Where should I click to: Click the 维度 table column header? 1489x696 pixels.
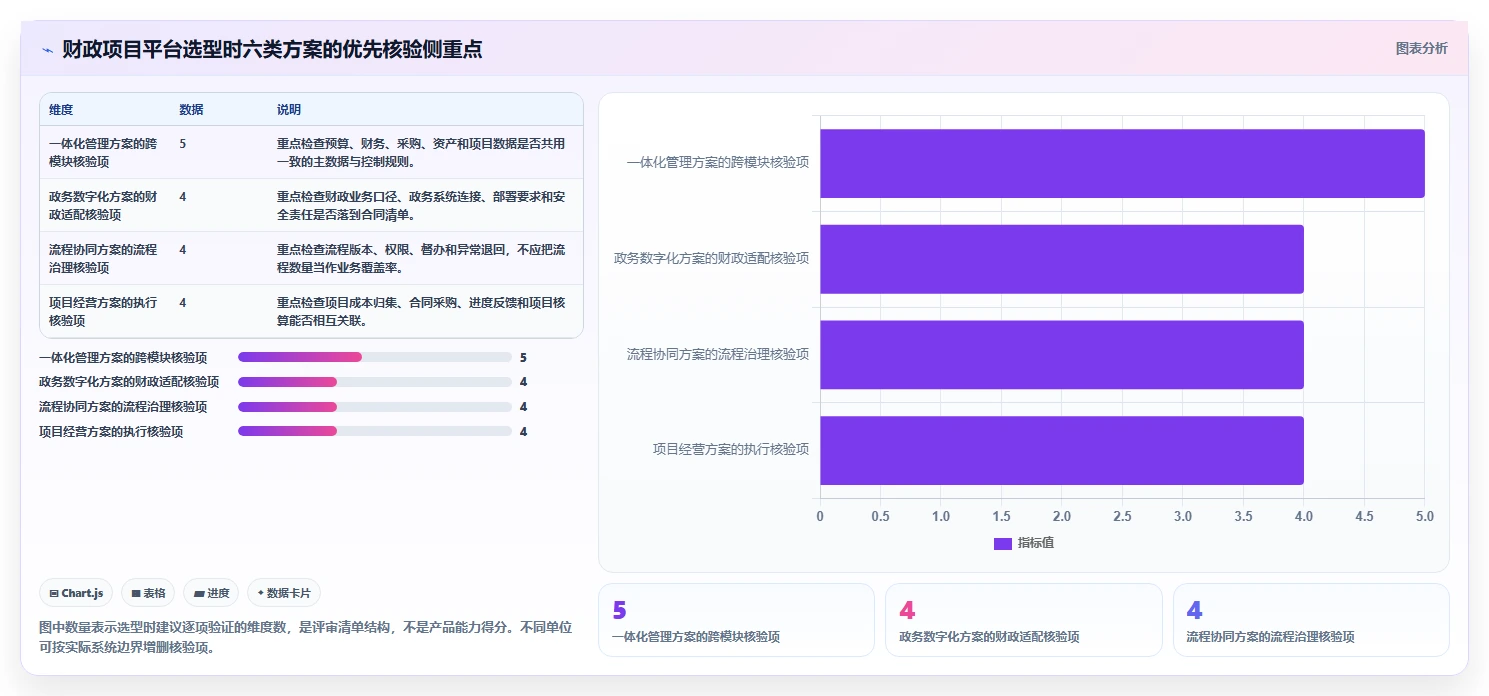[x=61, y=110]
